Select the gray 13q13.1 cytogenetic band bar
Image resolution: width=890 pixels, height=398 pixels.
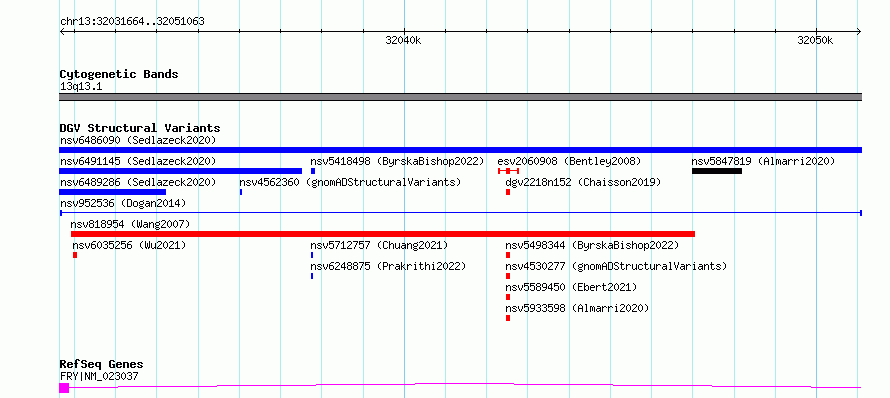pyautogui.click(x=460, y=97)
